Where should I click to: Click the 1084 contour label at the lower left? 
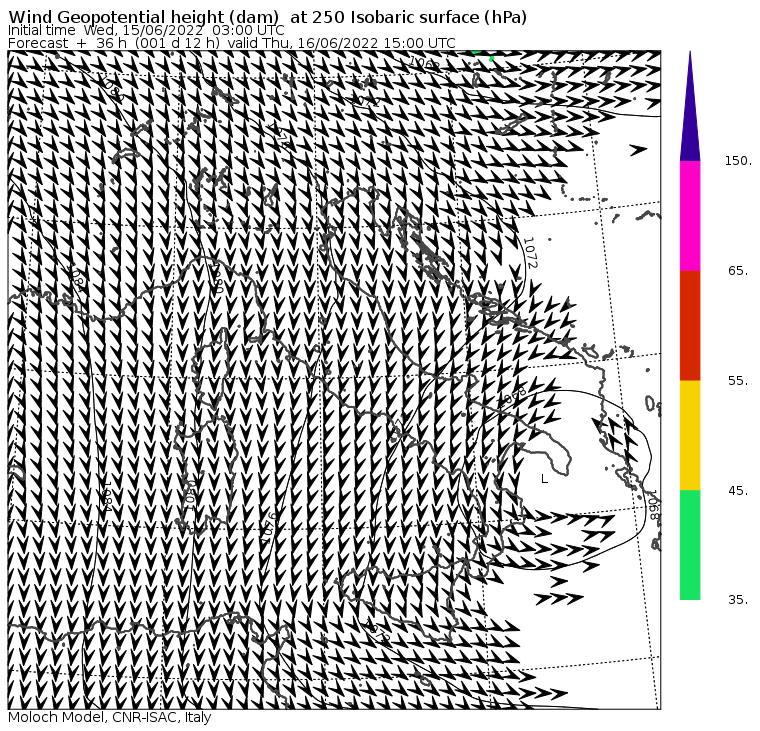tap(107, 496)
